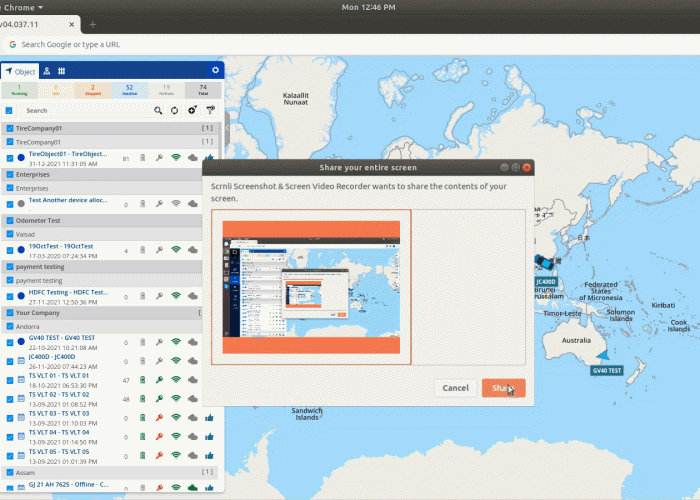Toggle the checkbox for TS VLT 01
Screen dimensions: 700x500
click(x=9, y=380)
